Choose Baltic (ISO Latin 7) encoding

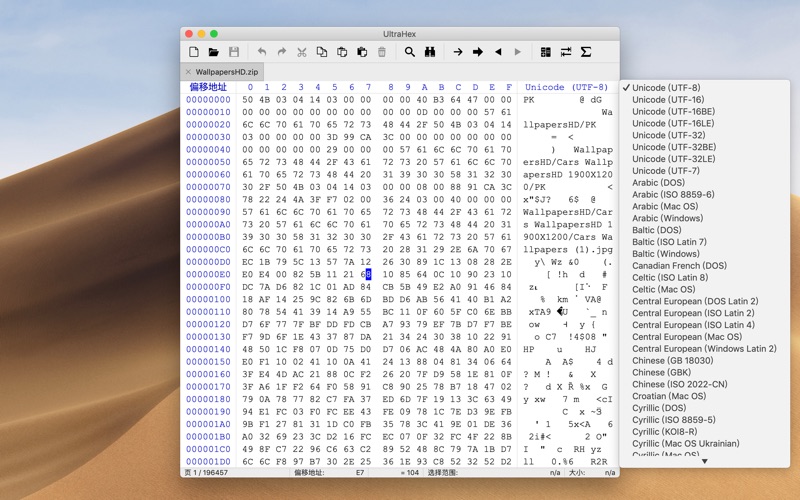(x=669, y=242)
